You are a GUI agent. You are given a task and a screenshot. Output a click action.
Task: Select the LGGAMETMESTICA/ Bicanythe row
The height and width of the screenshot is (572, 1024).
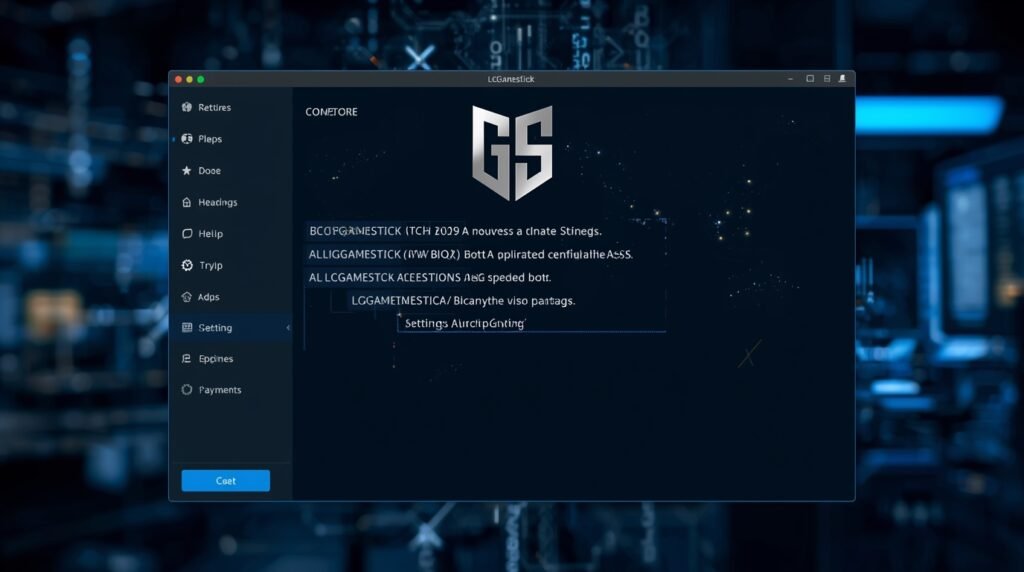coord(462,300)
